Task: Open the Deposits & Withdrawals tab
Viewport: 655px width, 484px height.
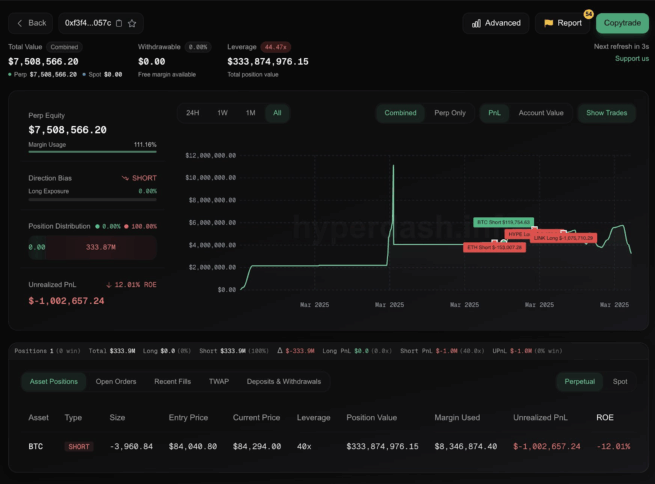Action: [284, 382]
